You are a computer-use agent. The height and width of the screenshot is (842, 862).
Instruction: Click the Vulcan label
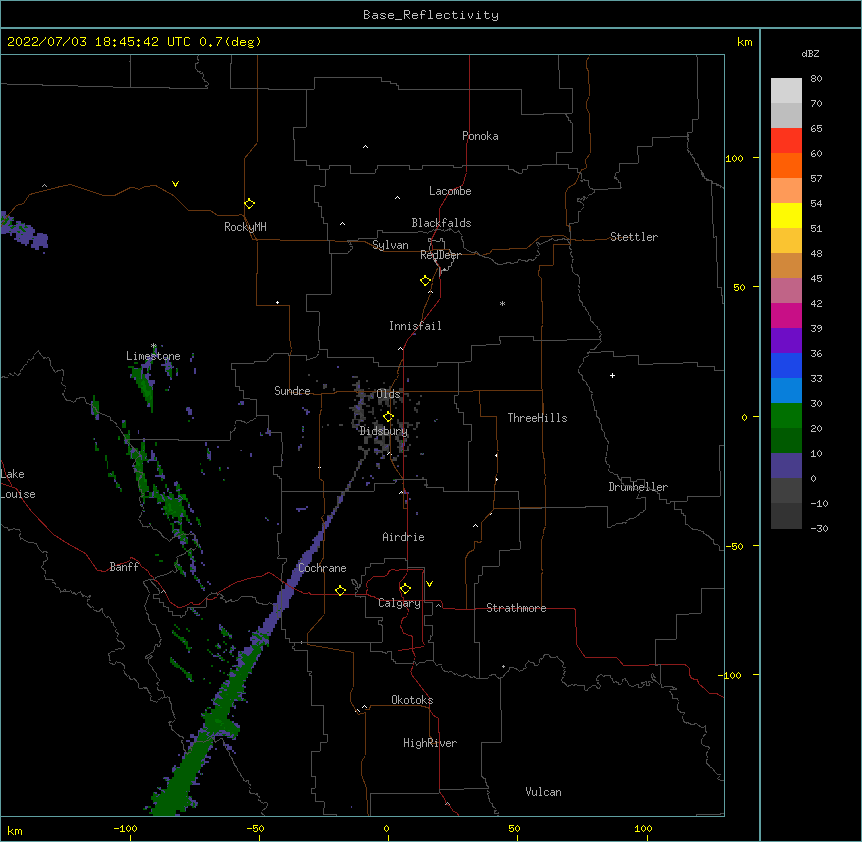pos(543,792)
